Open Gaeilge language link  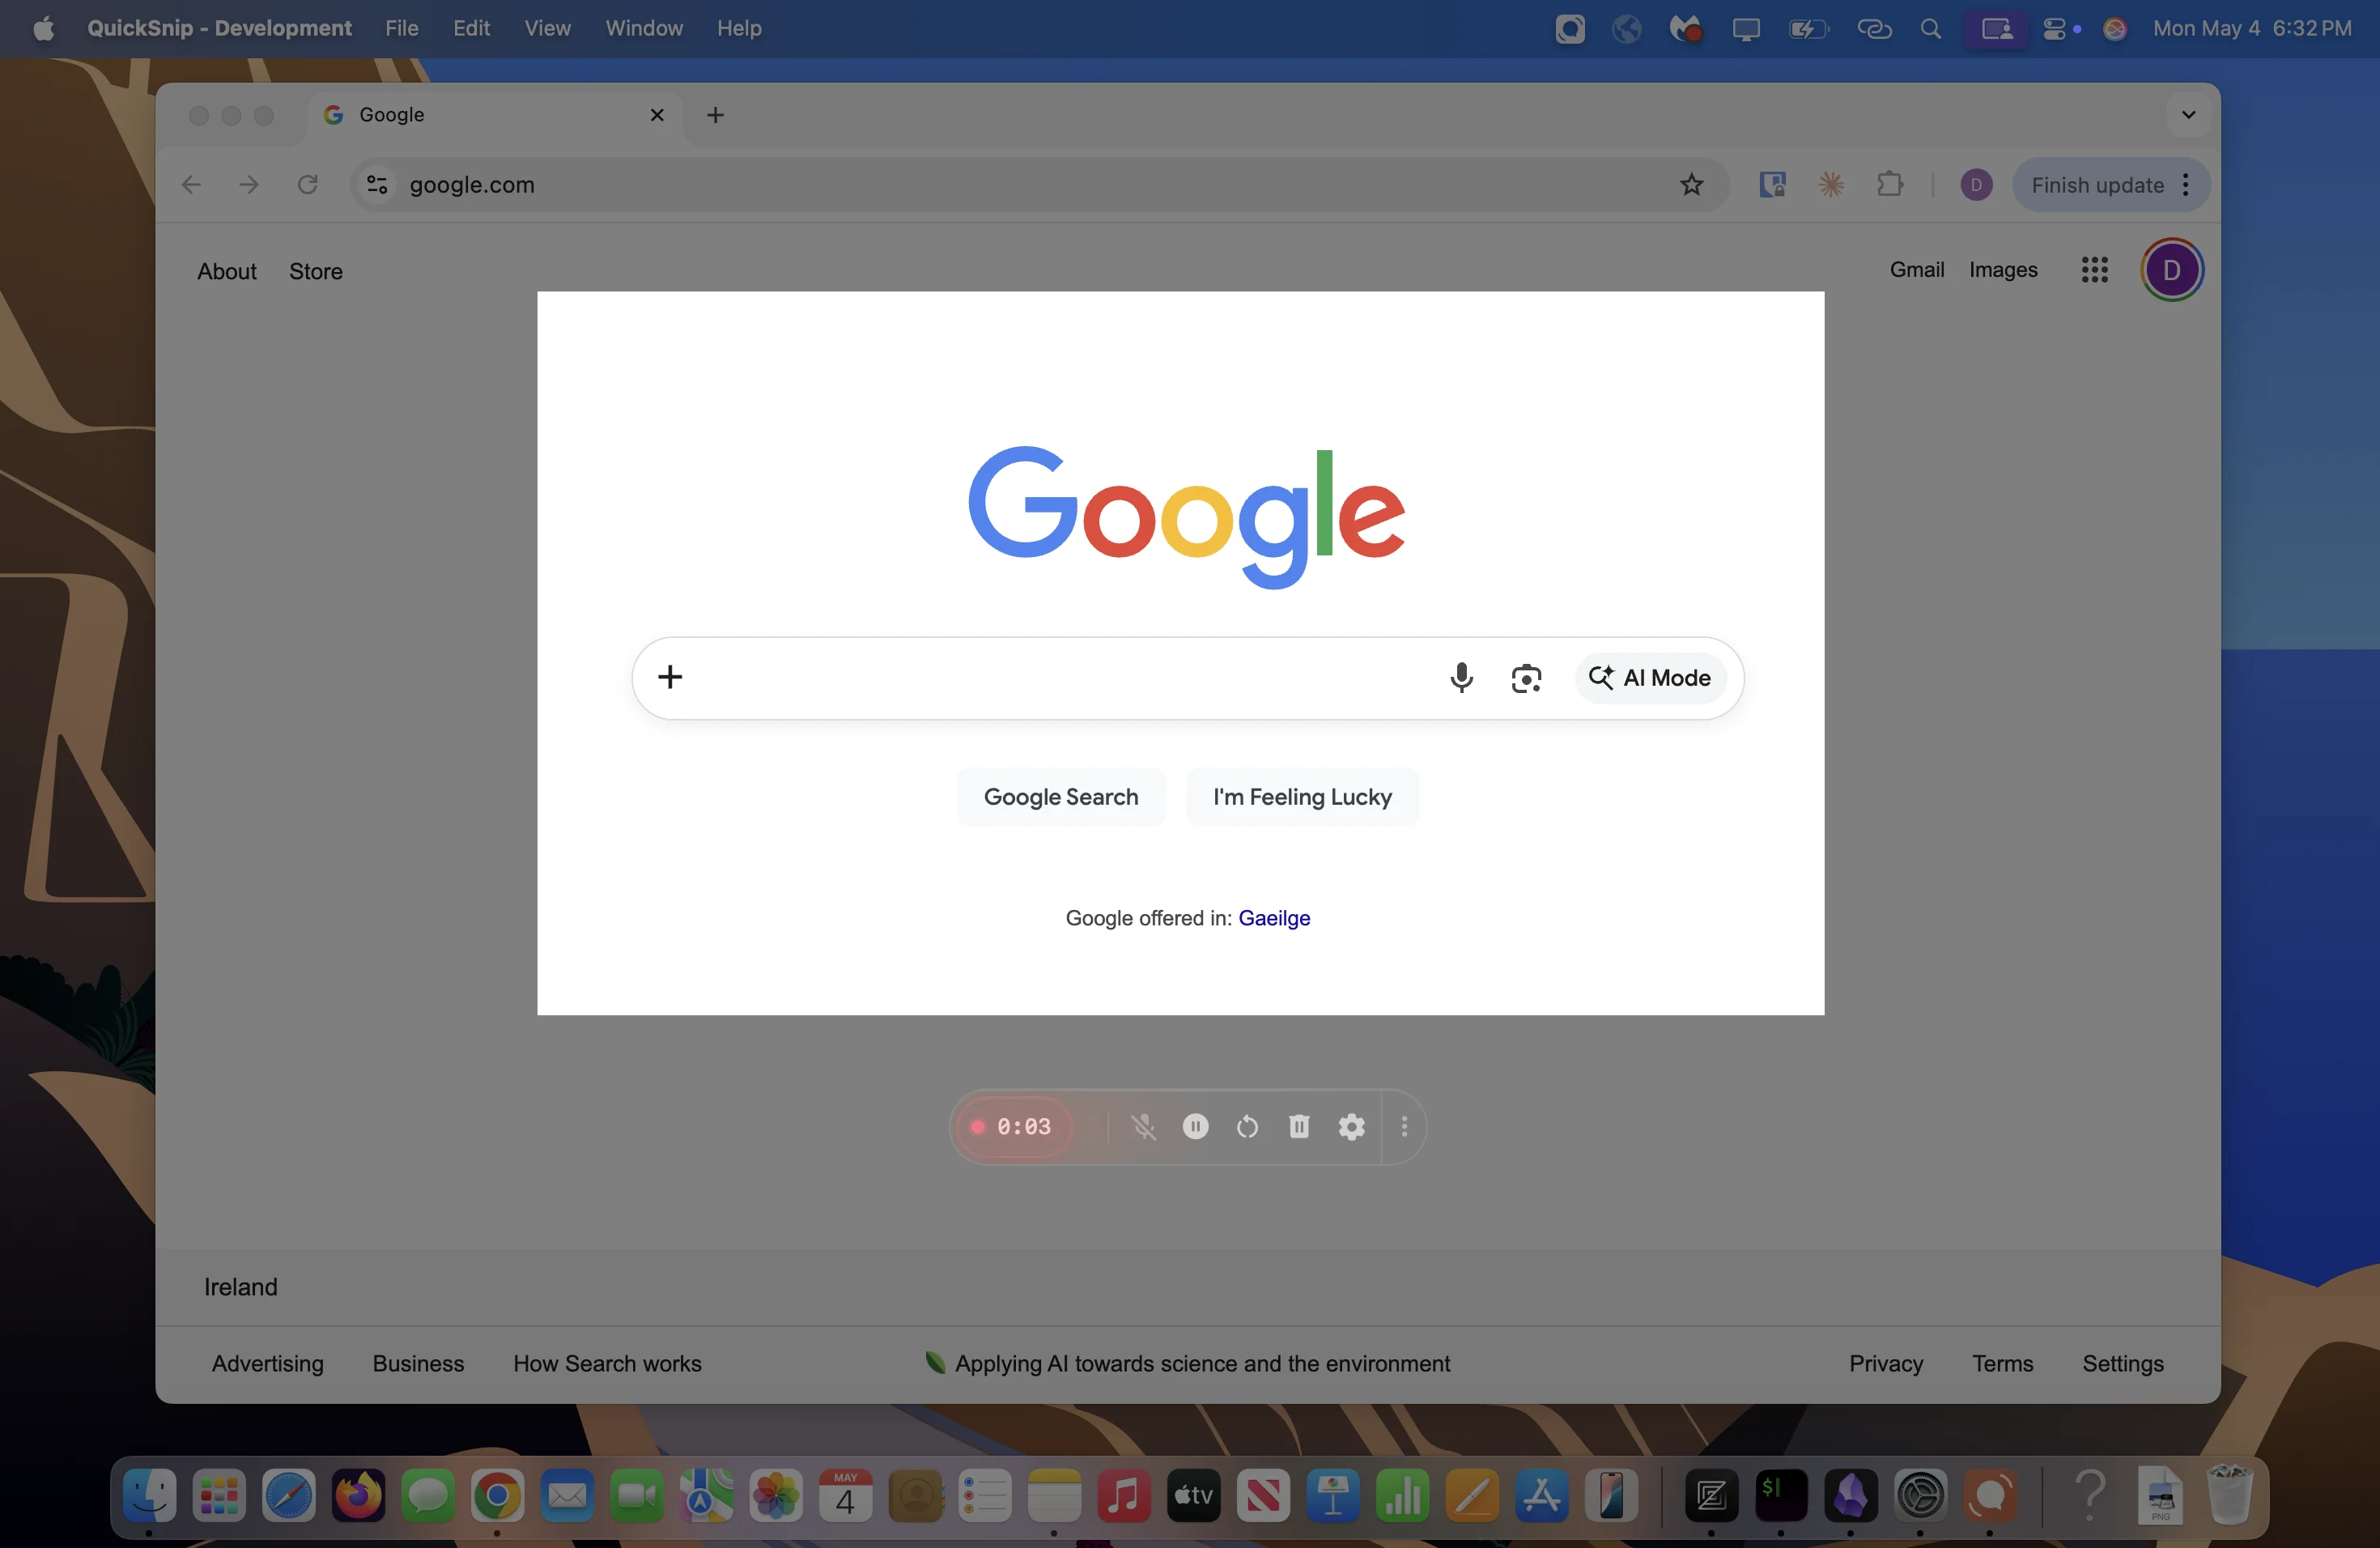coord(1274,918)
